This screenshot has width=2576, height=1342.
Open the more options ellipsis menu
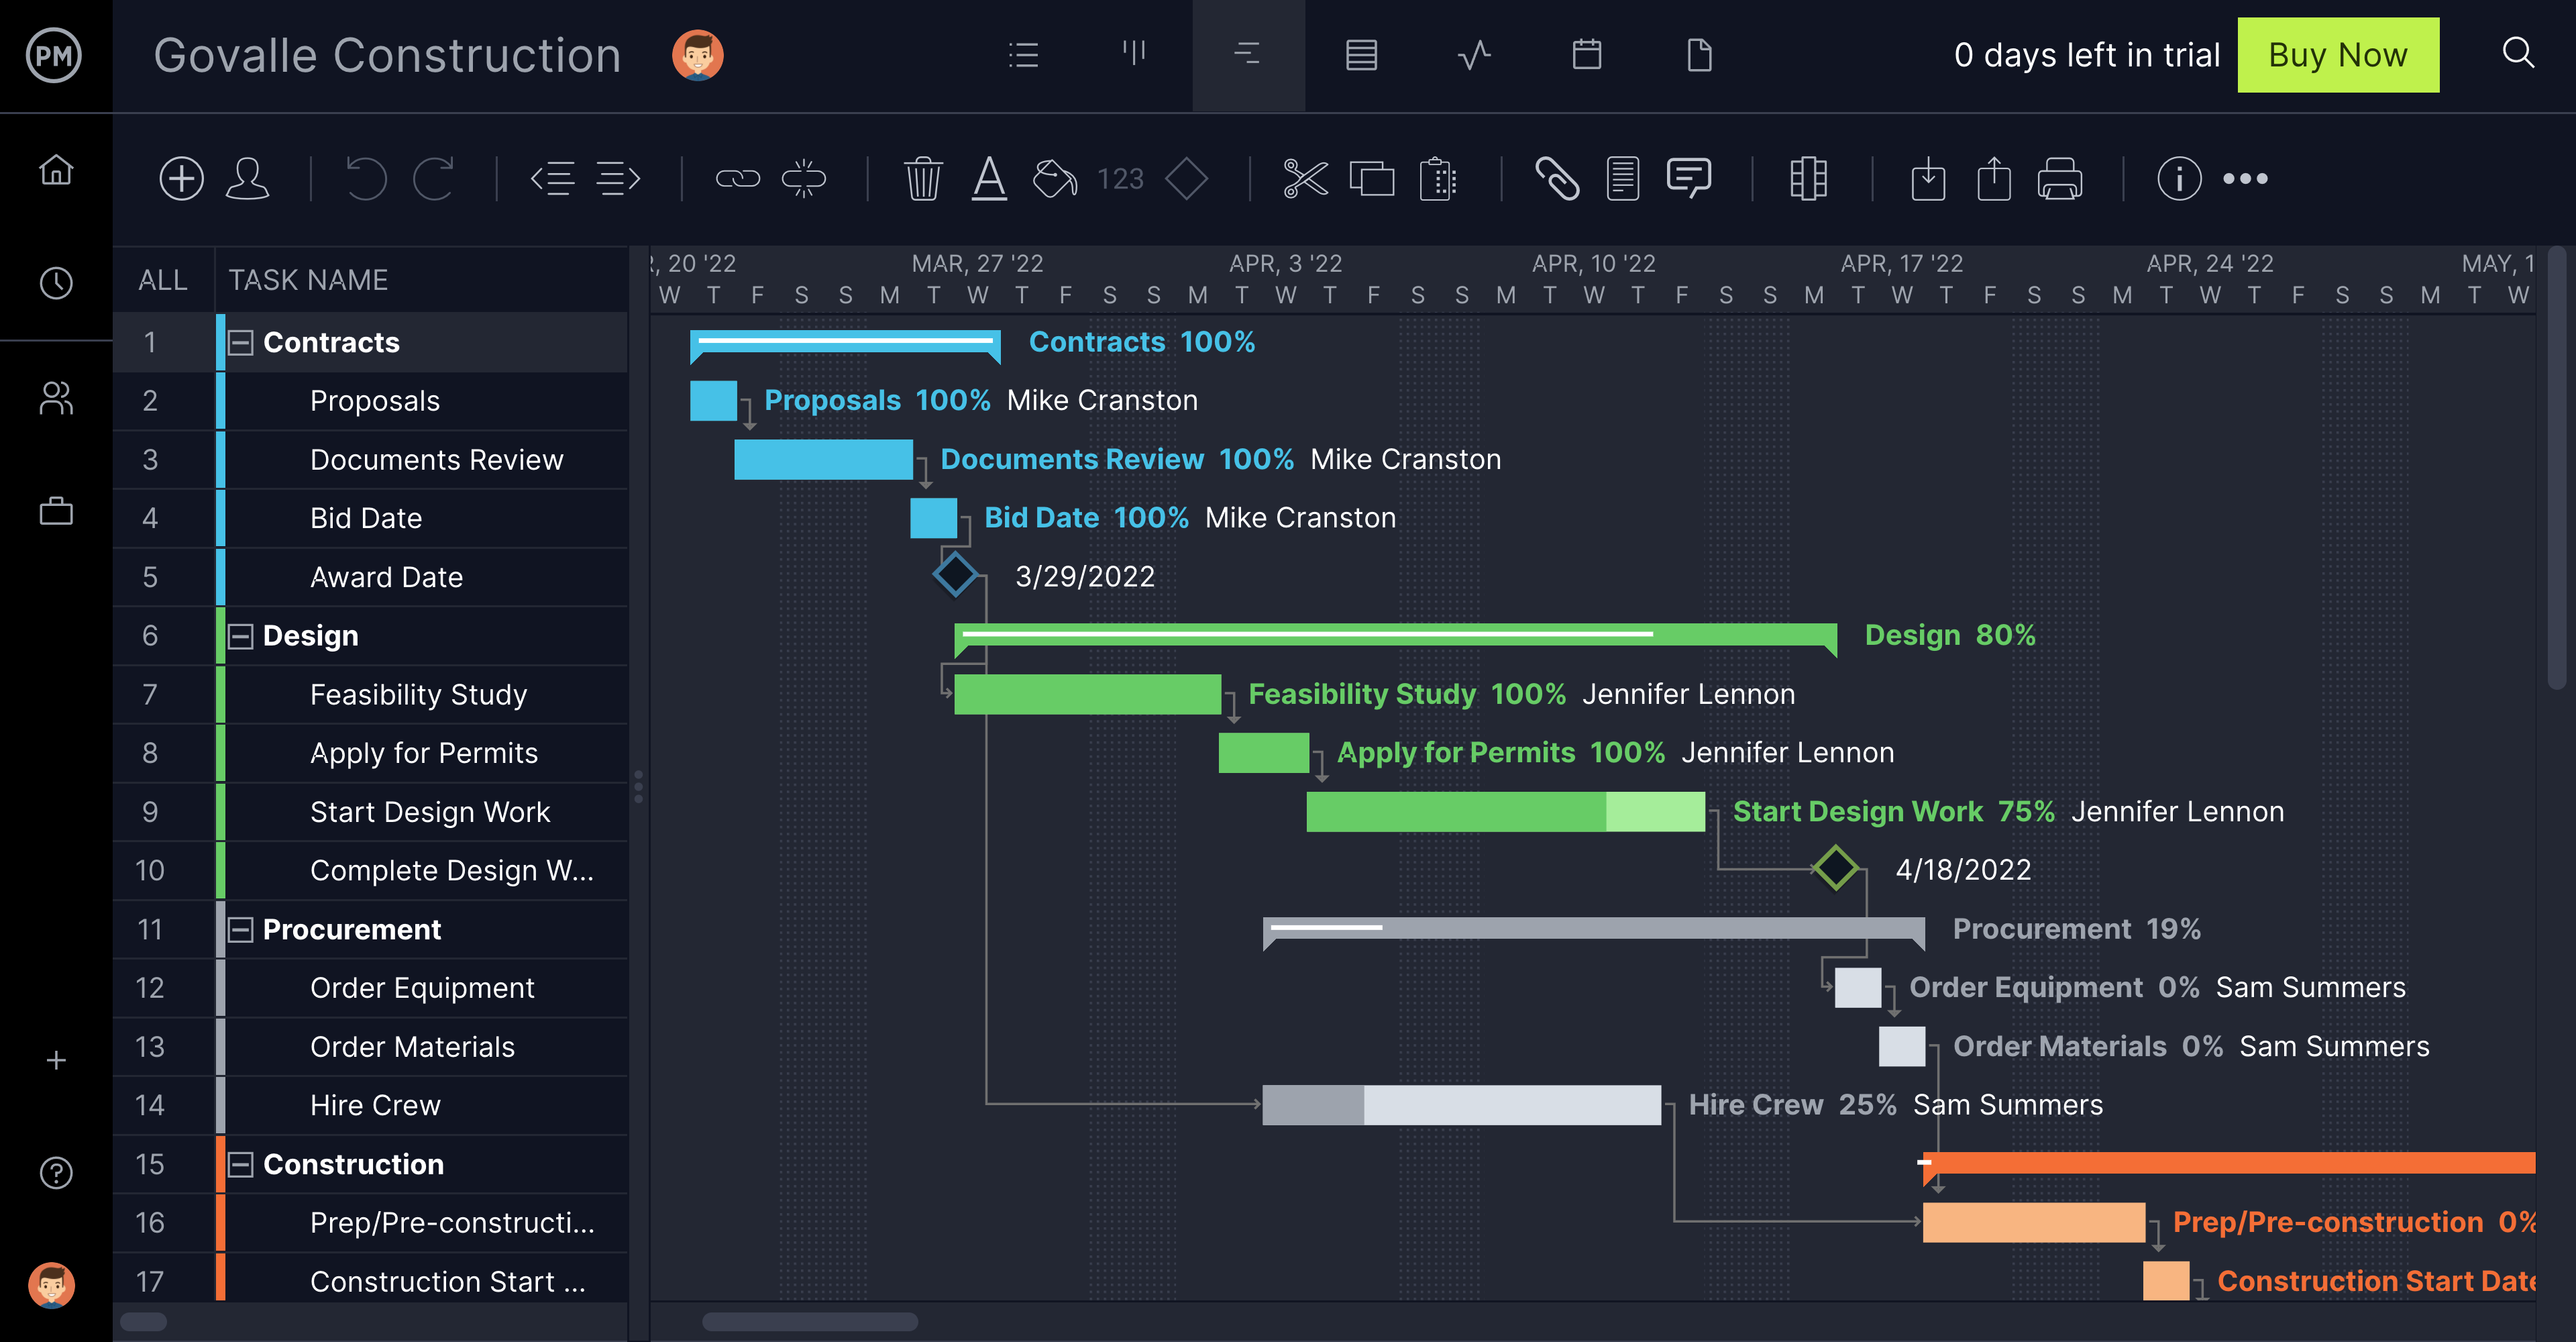2245,180
